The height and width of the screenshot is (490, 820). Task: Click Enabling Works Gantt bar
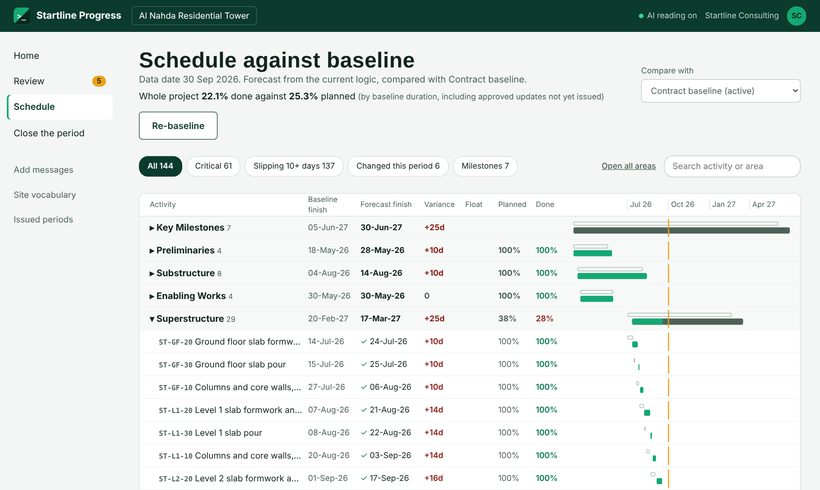[597, 299]
